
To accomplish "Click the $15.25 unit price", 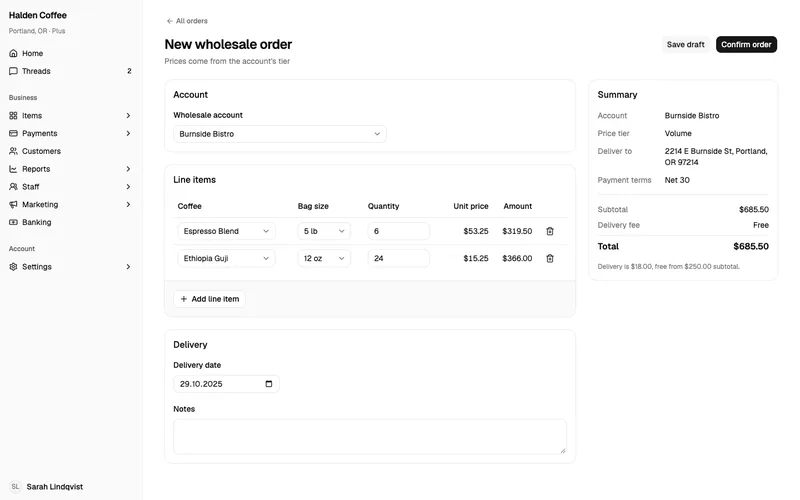I will pyautogui.click(x=476, y=258).
